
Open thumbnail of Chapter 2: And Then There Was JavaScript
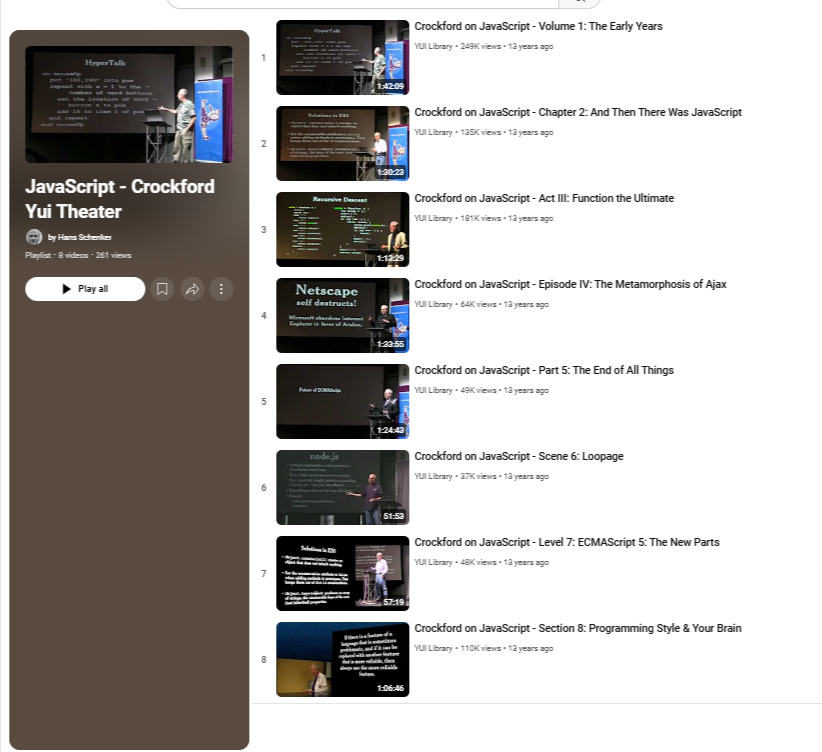coord(343,144)
